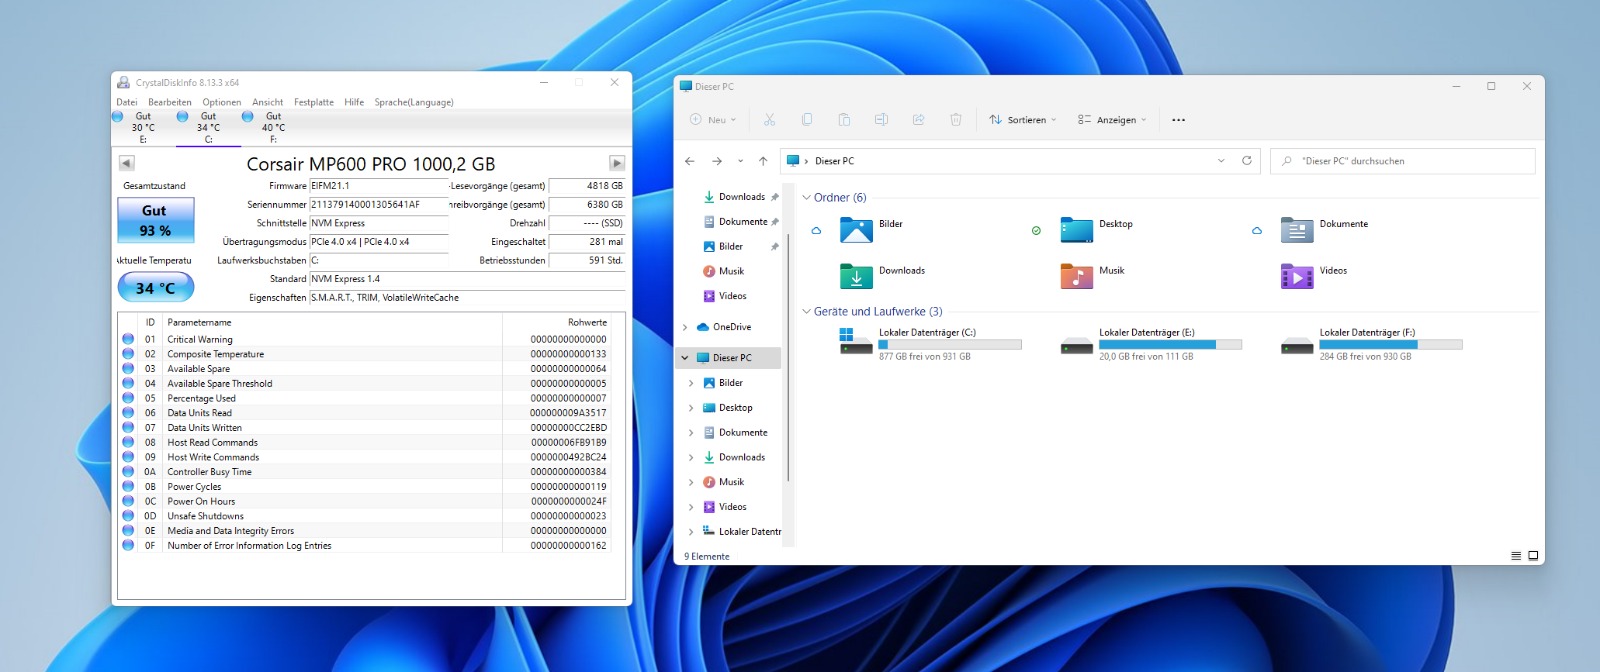Open address bar history dropdown

pos(1221,161)
